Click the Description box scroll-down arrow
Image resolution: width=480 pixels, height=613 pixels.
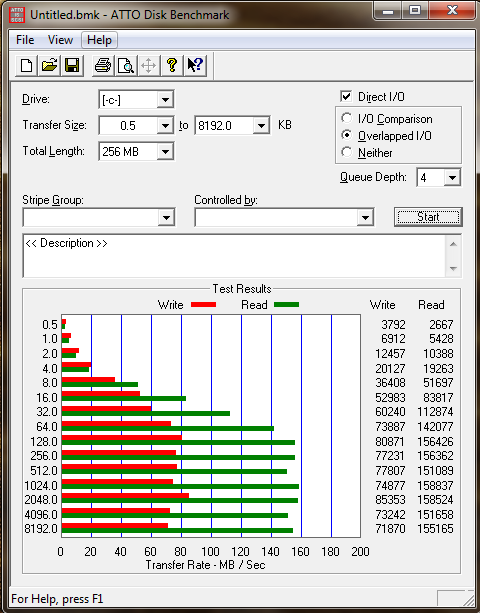453,269
